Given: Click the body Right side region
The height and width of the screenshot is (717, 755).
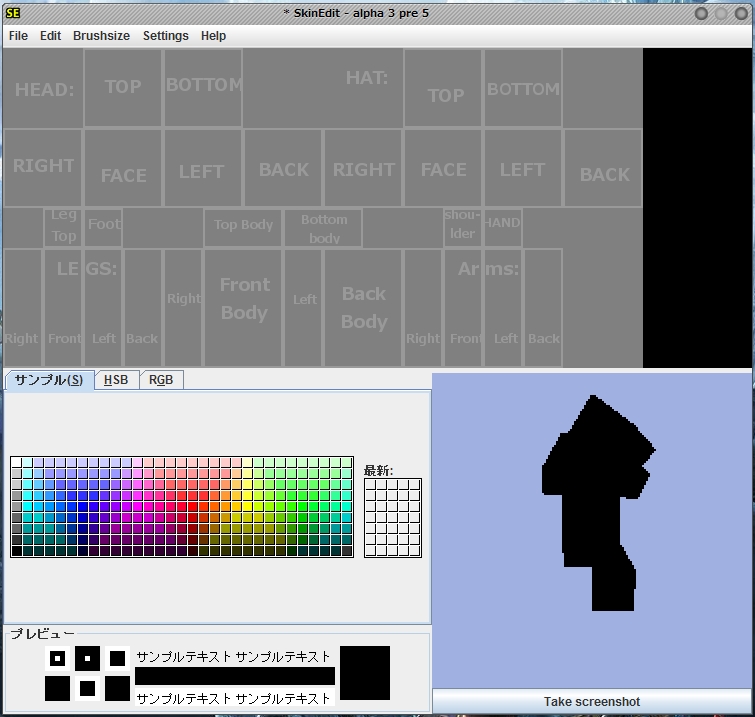Looking at the screenshot, I should pos(183,308).
